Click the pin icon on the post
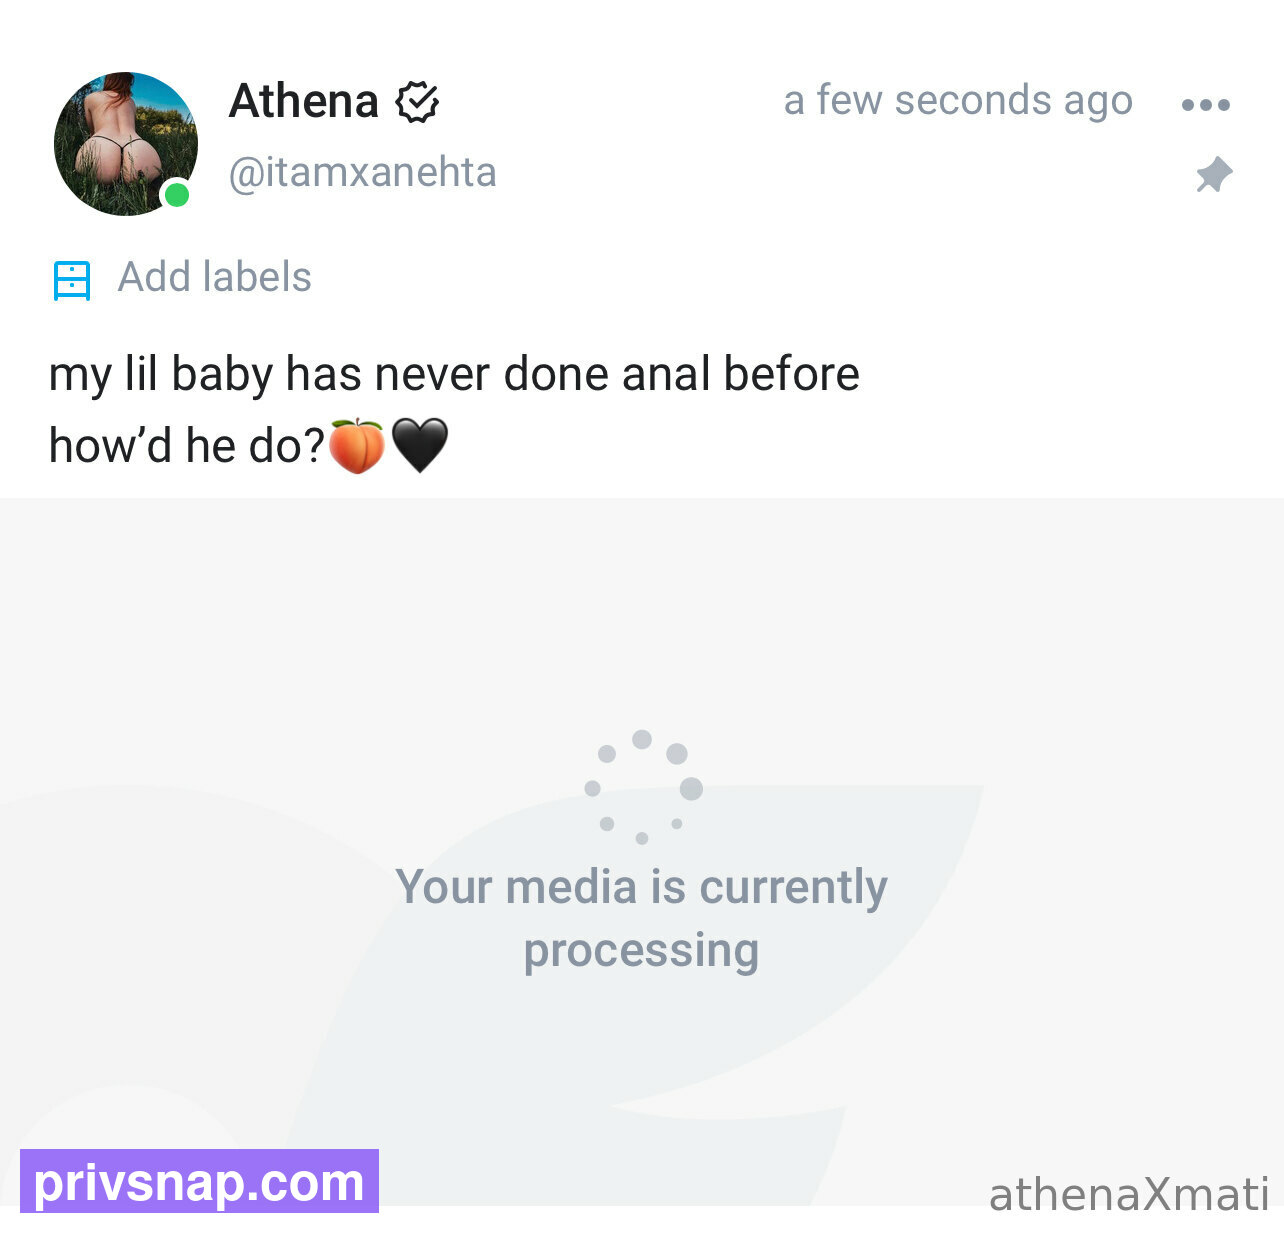Viewport: 1284px width, 1234px height. click(1214, 175)
